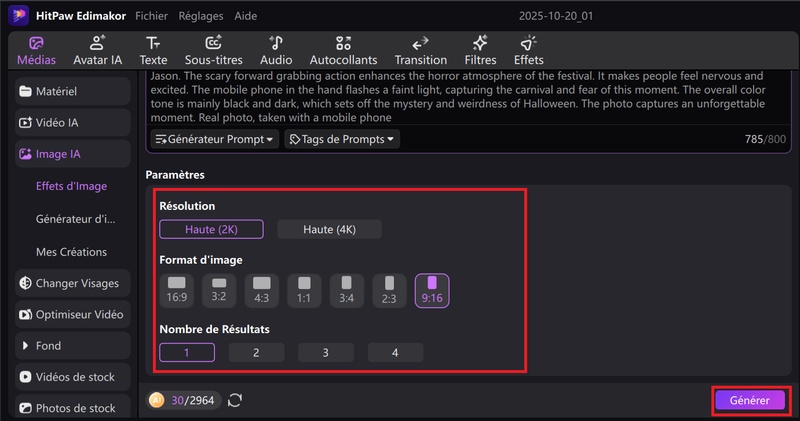Open the Avatar IA tool

97,50
